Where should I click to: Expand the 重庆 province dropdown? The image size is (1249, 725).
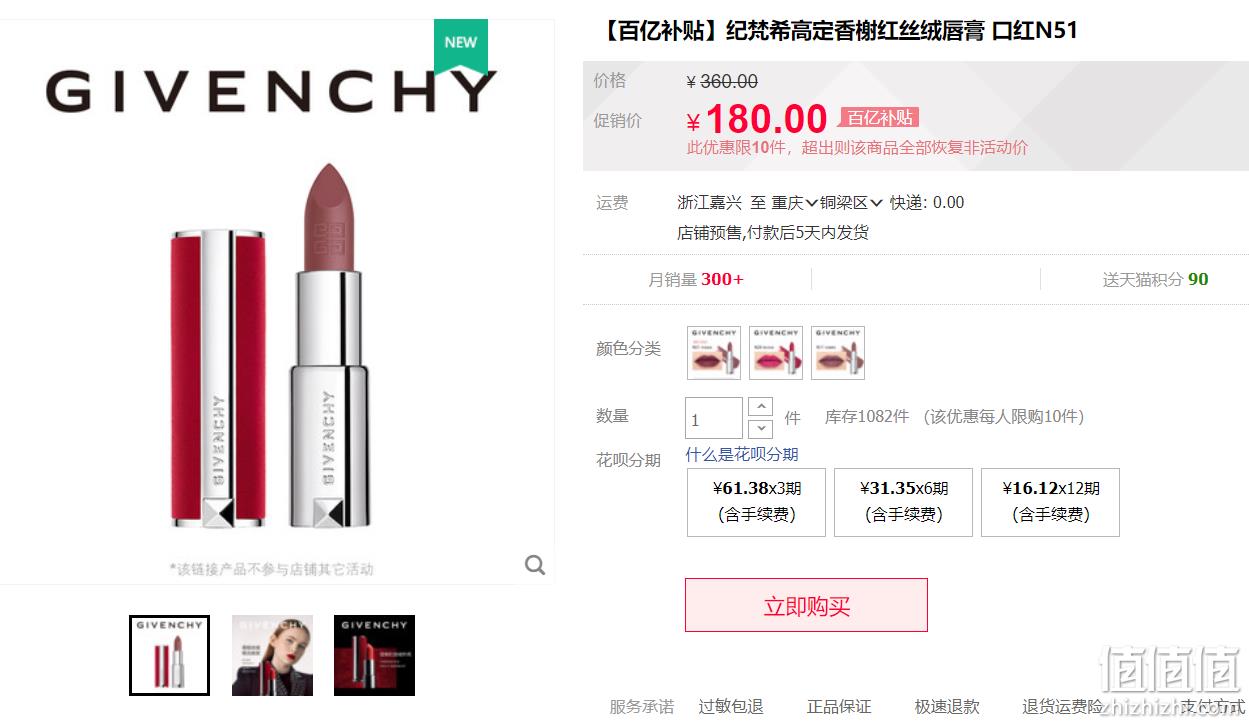click(x=795, y=202)
